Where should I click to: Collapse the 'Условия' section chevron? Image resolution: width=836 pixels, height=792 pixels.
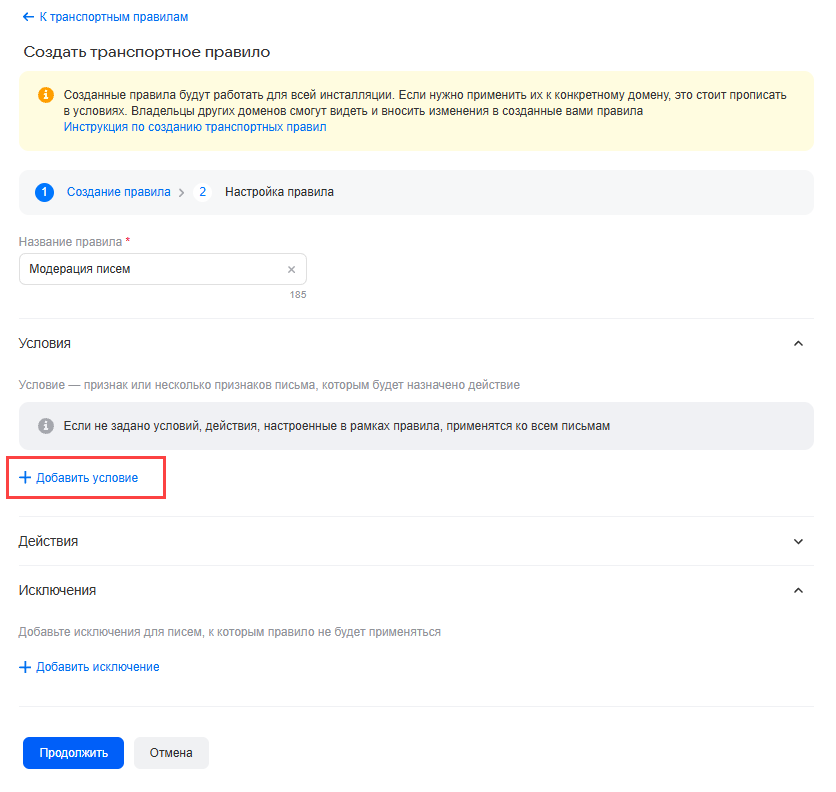click(798, 343)
